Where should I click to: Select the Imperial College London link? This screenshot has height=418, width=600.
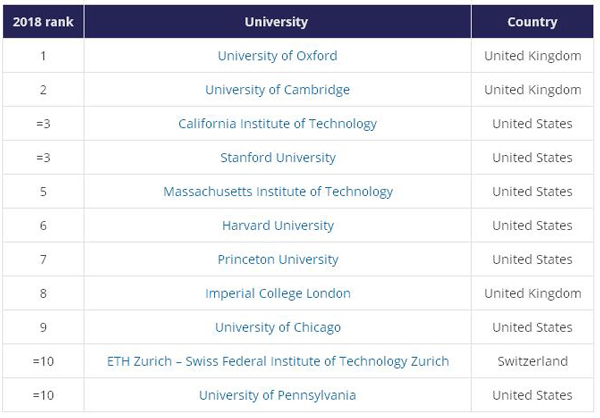tap(277, 294)
